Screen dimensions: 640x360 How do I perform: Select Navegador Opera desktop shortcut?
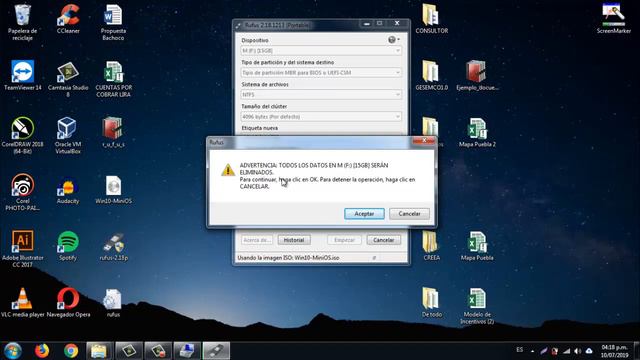(68, 302)
